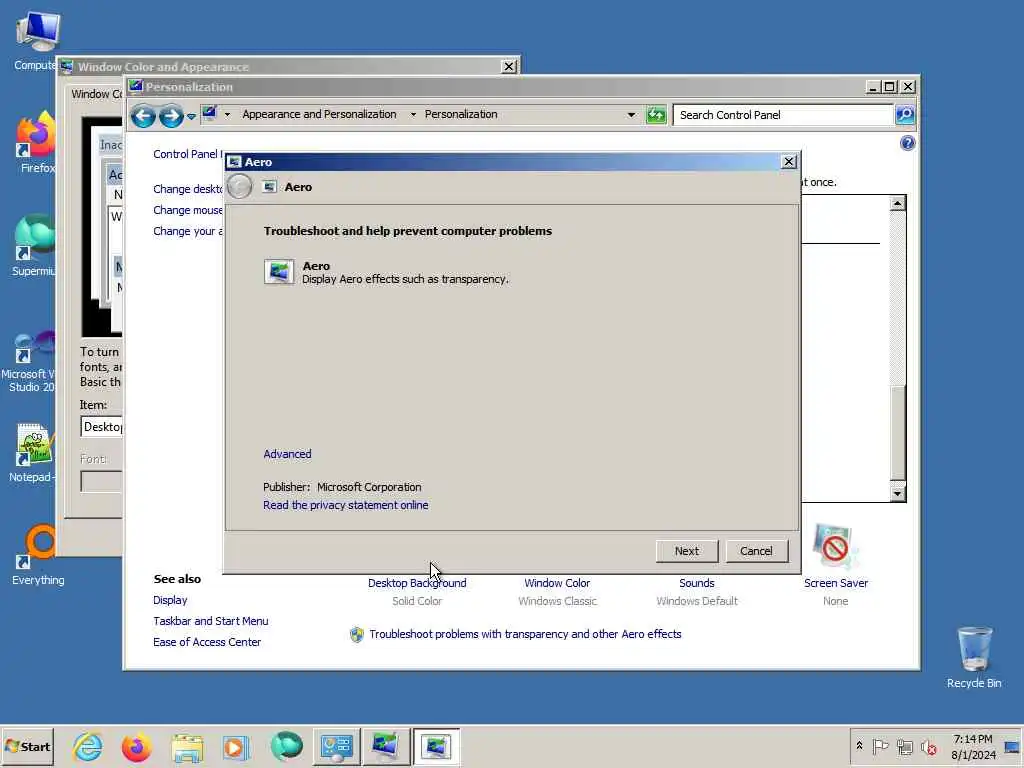Open the Screen Saver link text
Image resolution: width=1024 pixels, height=768 pixels.
[x=836, y=583]
